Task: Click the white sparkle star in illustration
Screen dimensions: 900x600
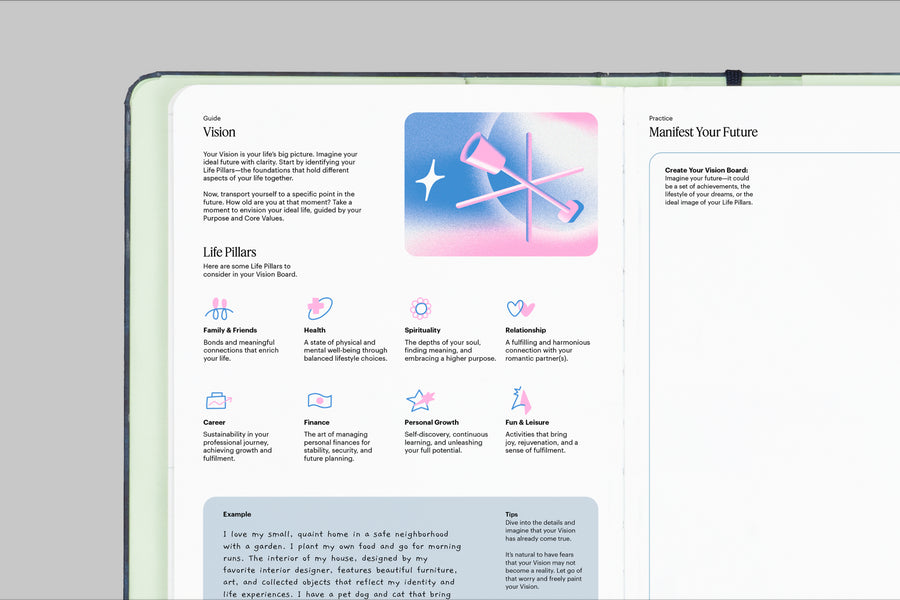Action: click(430, 180)
